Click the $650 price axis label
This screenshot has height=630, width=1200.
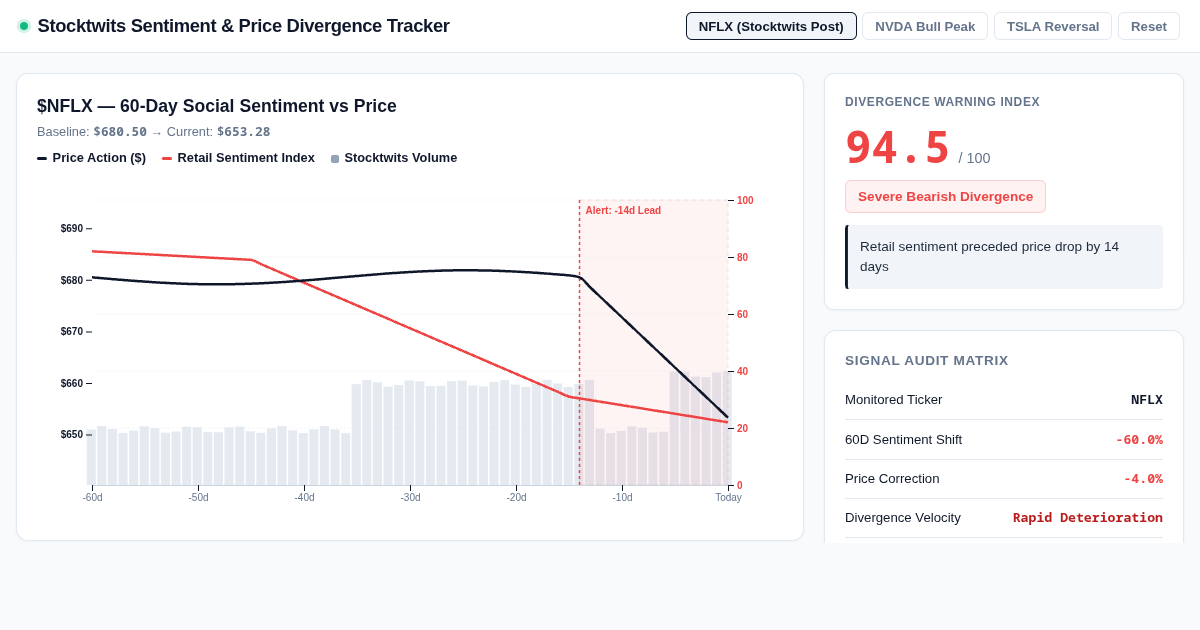tap(72, 435)
